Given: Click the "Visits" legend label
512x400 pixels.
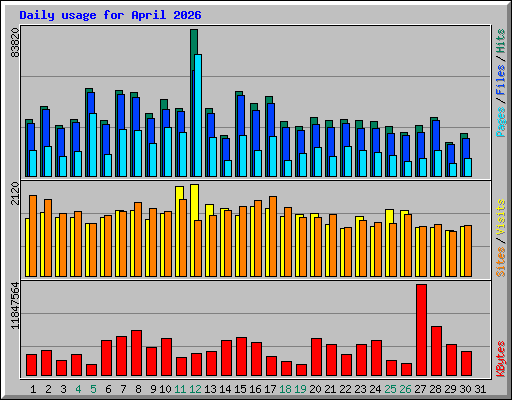Looking at the screenshot, I should (500, 217).
